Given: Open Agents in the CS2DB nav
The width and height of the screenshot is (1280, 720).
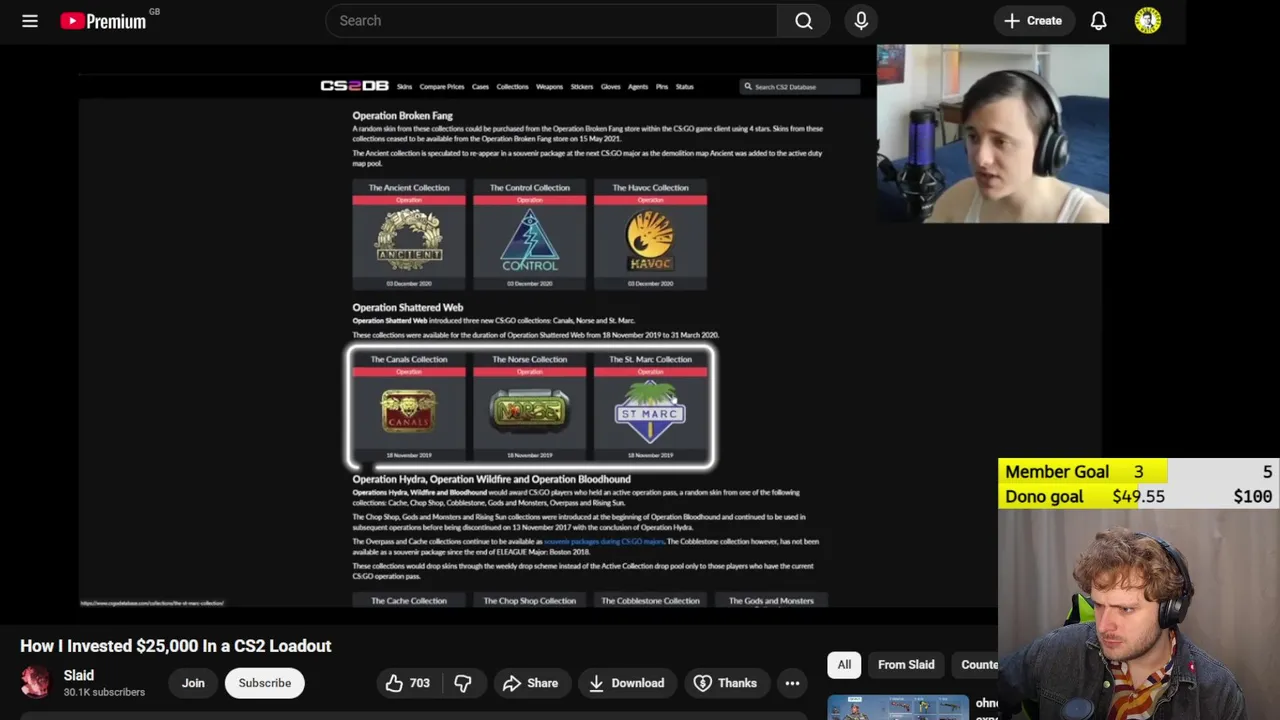Looking at the screenshot, I should coord(638,87).
